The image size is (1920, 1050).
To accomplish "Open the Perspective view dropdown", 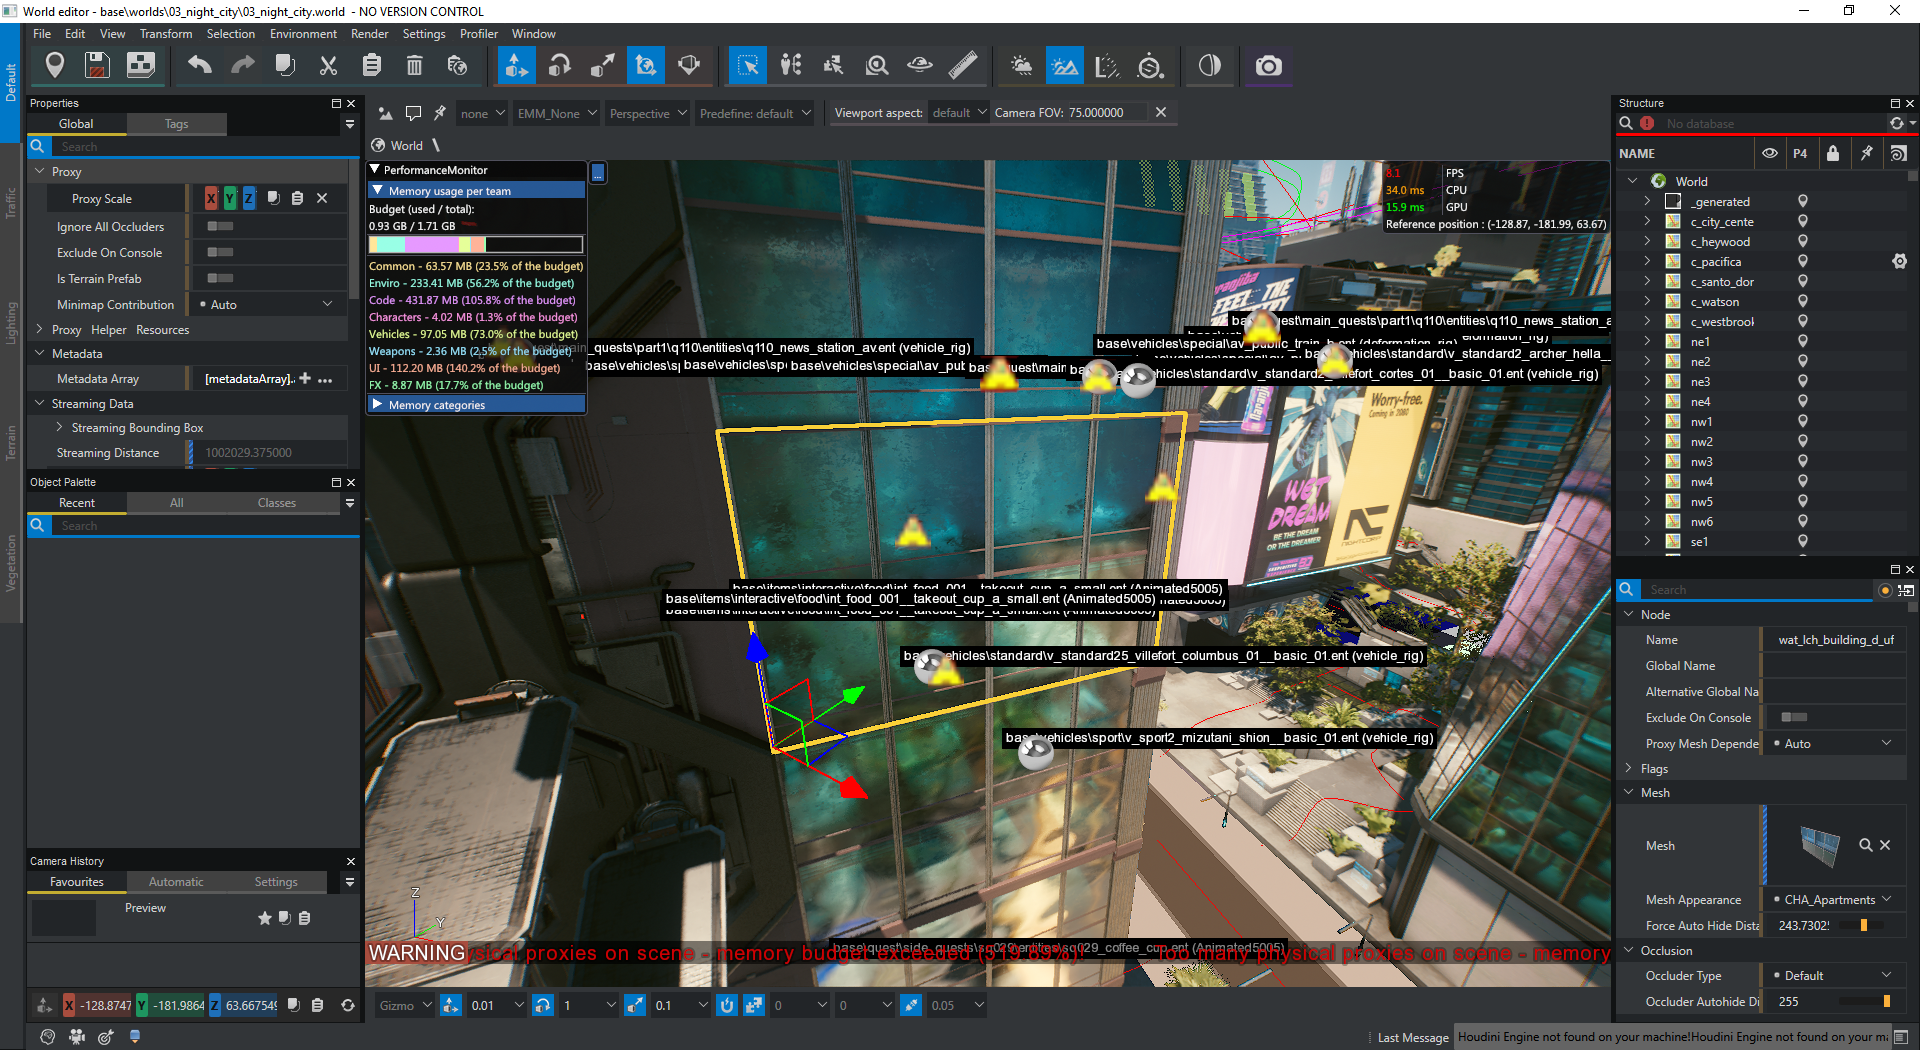I will [648, 114].
